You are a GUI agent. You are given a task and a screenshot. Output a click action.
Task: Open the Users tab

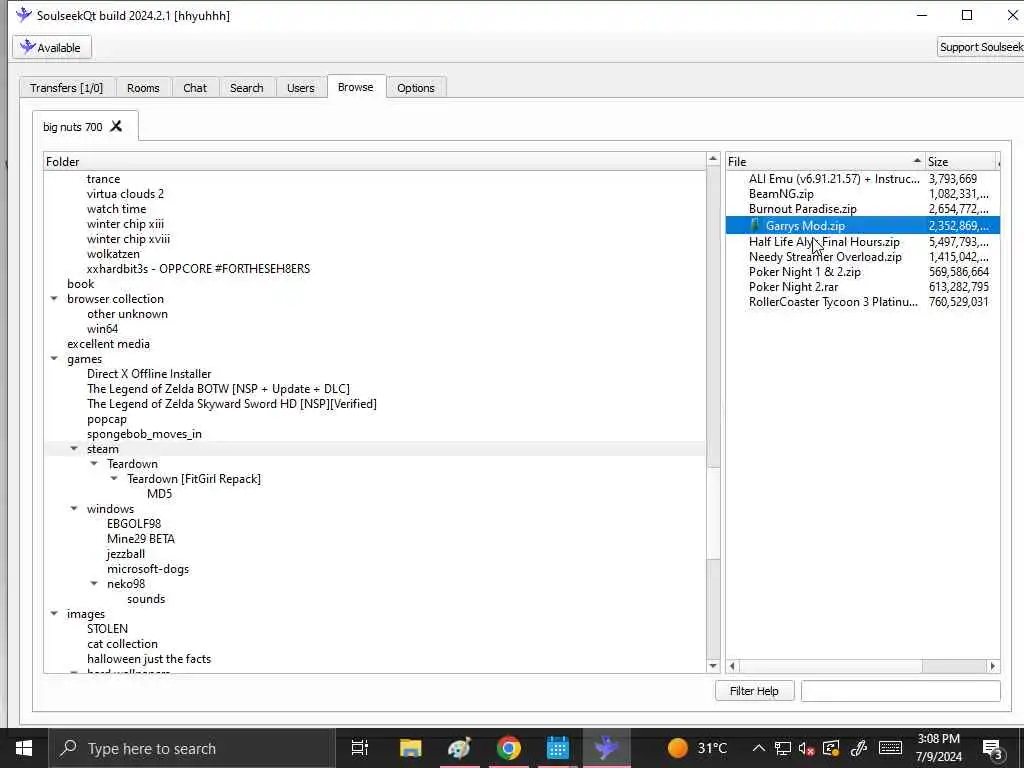(300, 88)
